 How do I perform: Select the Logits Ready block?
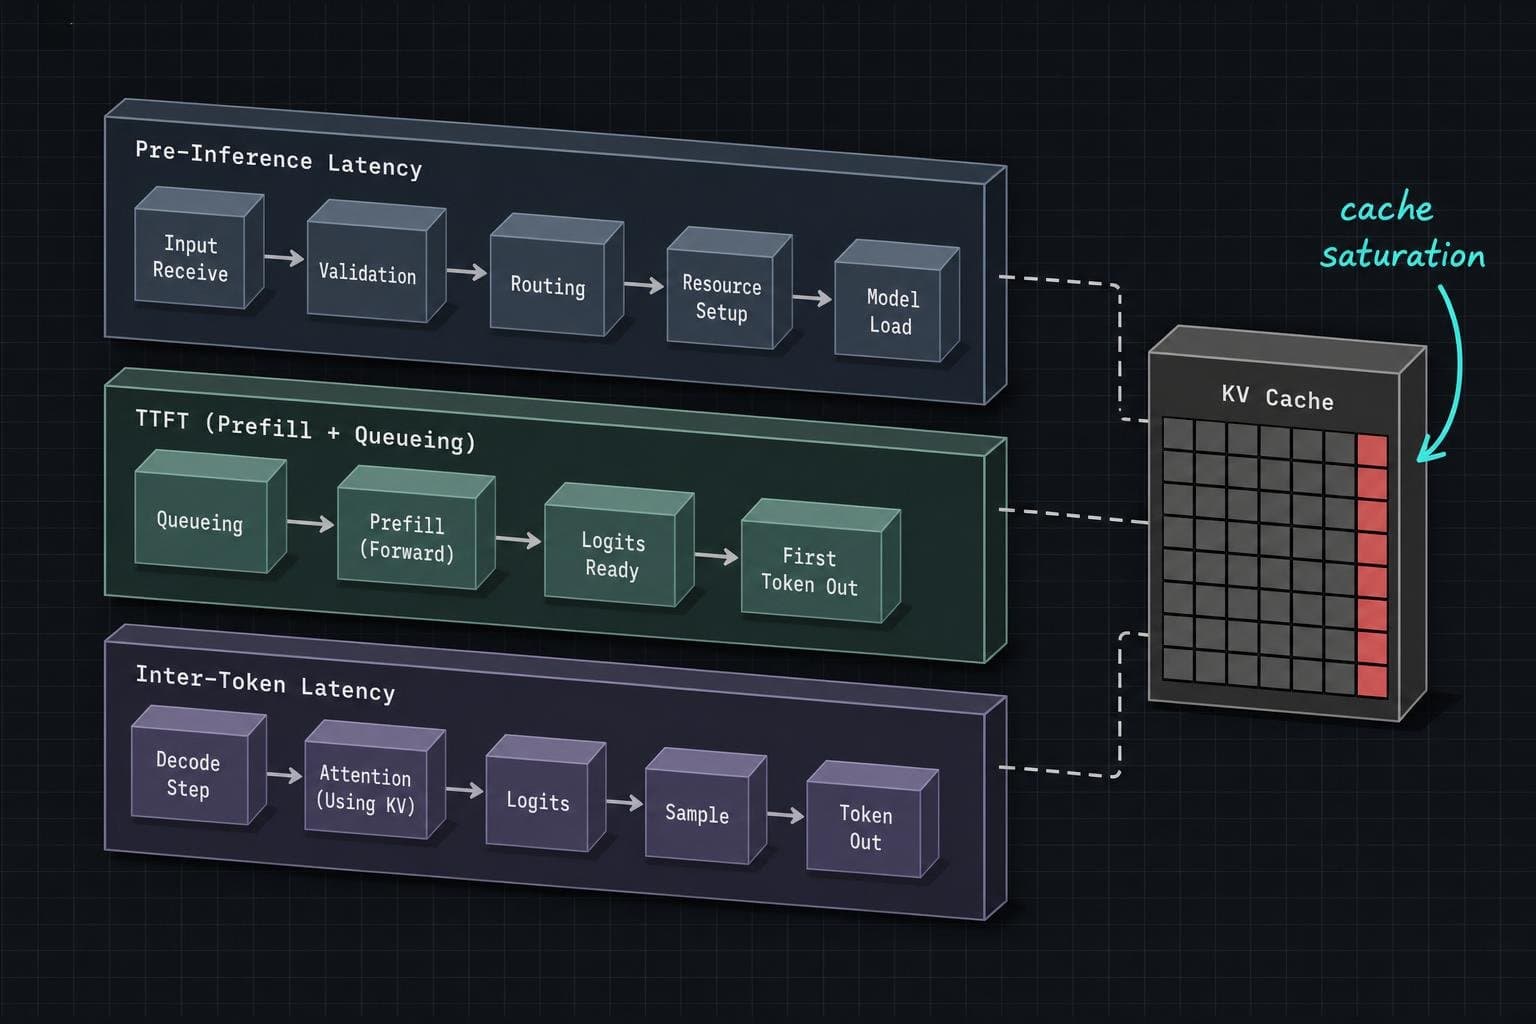[x=619, y=545]
